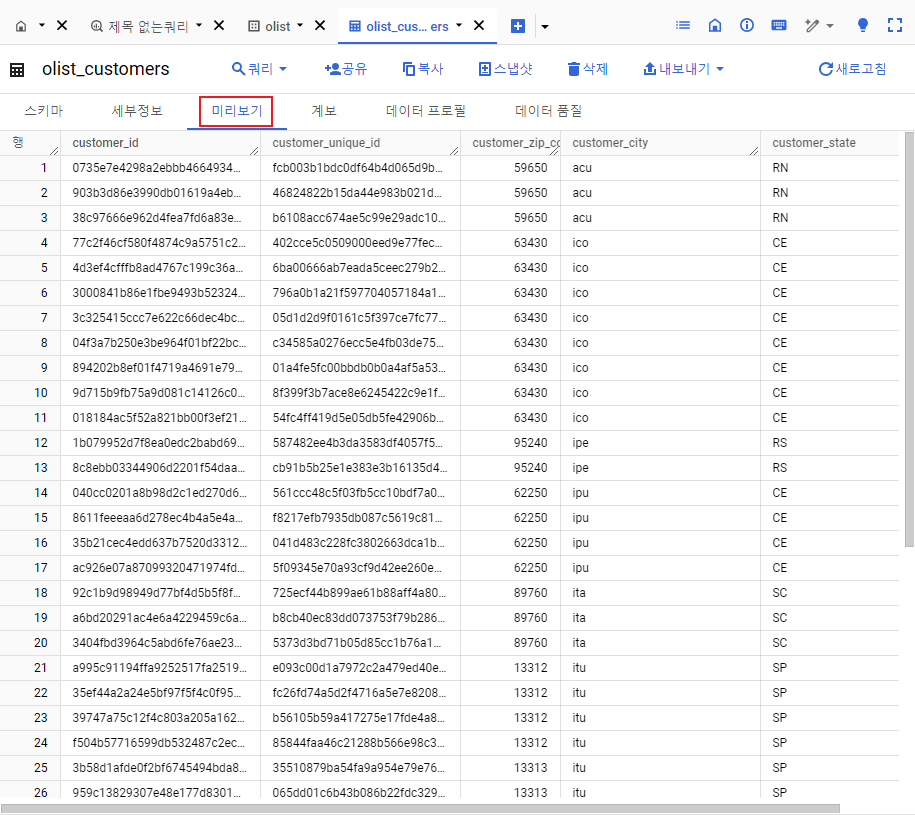Select zip code 62250 in row 14

coord(511,494)
